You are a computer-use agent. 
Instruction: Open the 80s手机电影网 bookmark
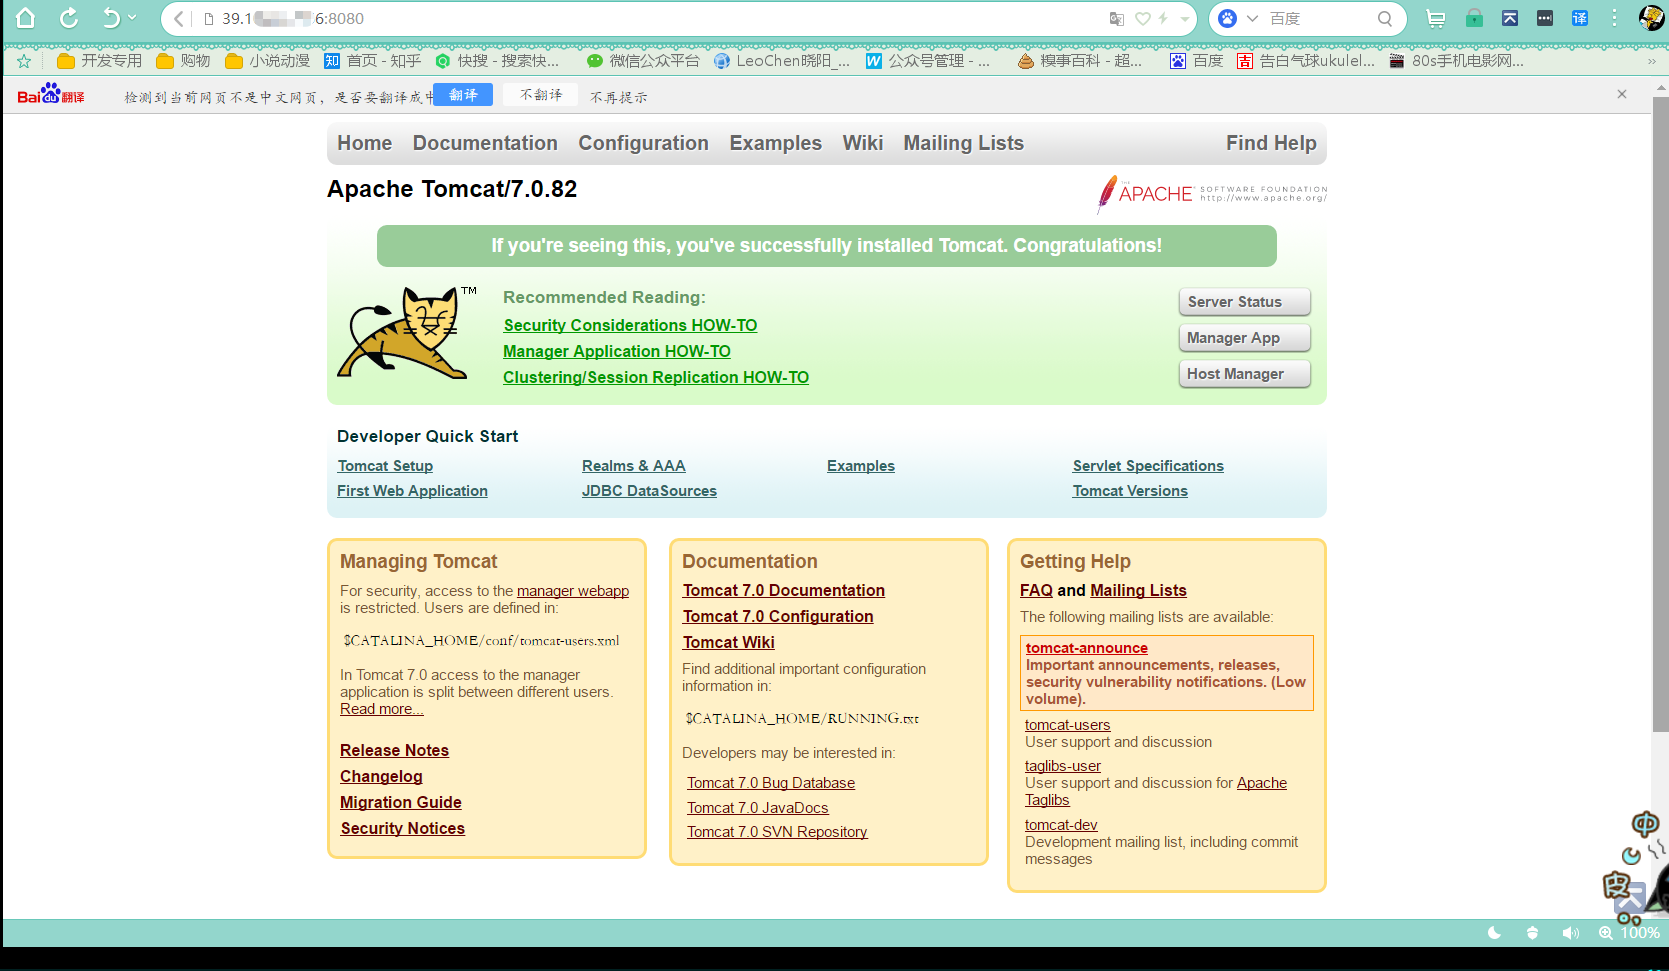[1457, 61]
